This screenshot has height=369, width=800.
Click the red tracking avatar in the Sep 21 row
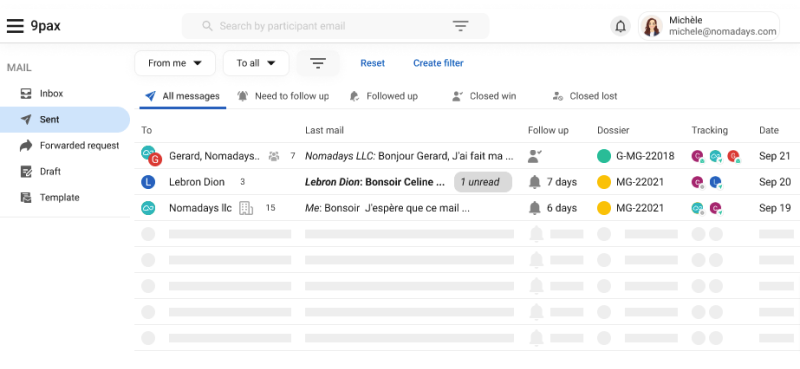coord(733,156)
